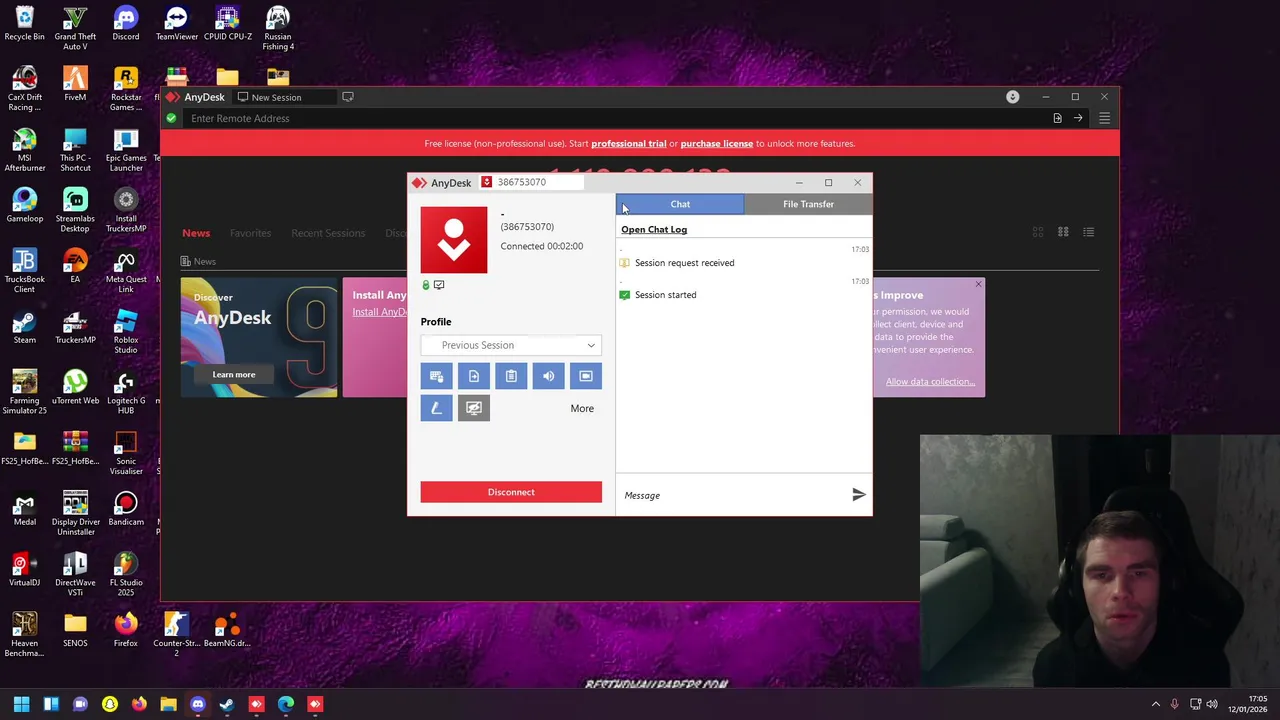Viewport: 1280px width, 720px height.
Task: Switch to the File Transfer tab
Action: coord(808,204)
